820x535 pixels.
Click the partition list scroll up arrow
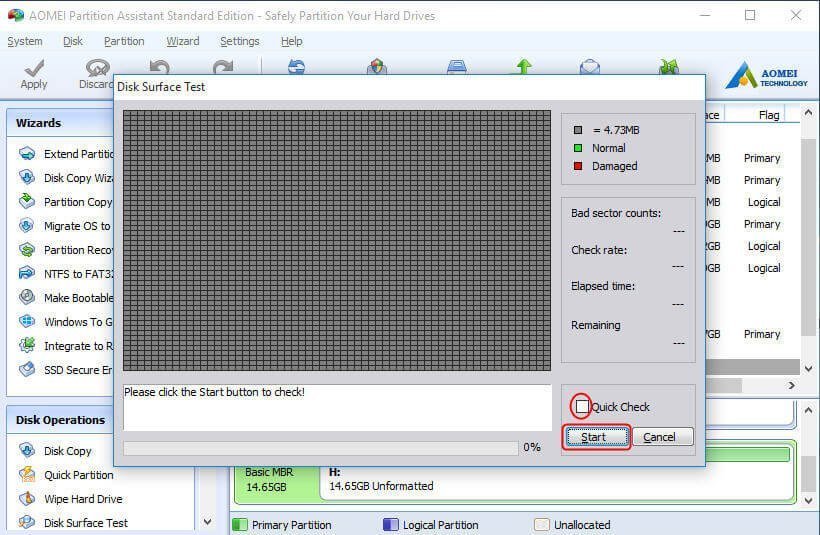coord(808,112)
